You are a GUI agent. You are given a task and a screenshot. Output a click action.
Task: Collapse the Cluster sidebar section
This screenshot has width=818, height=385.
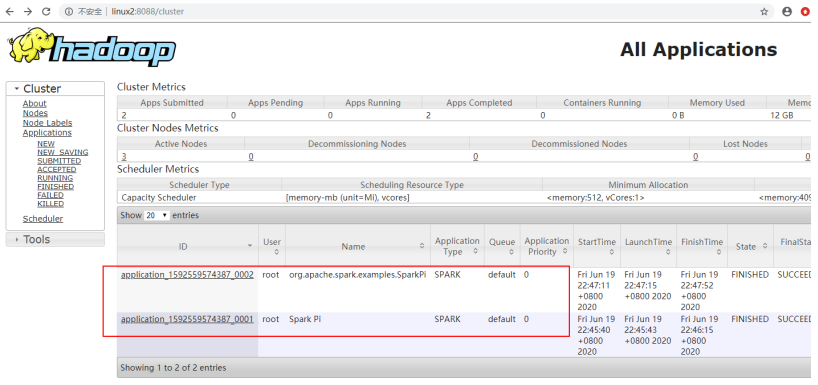coord(55,89)
